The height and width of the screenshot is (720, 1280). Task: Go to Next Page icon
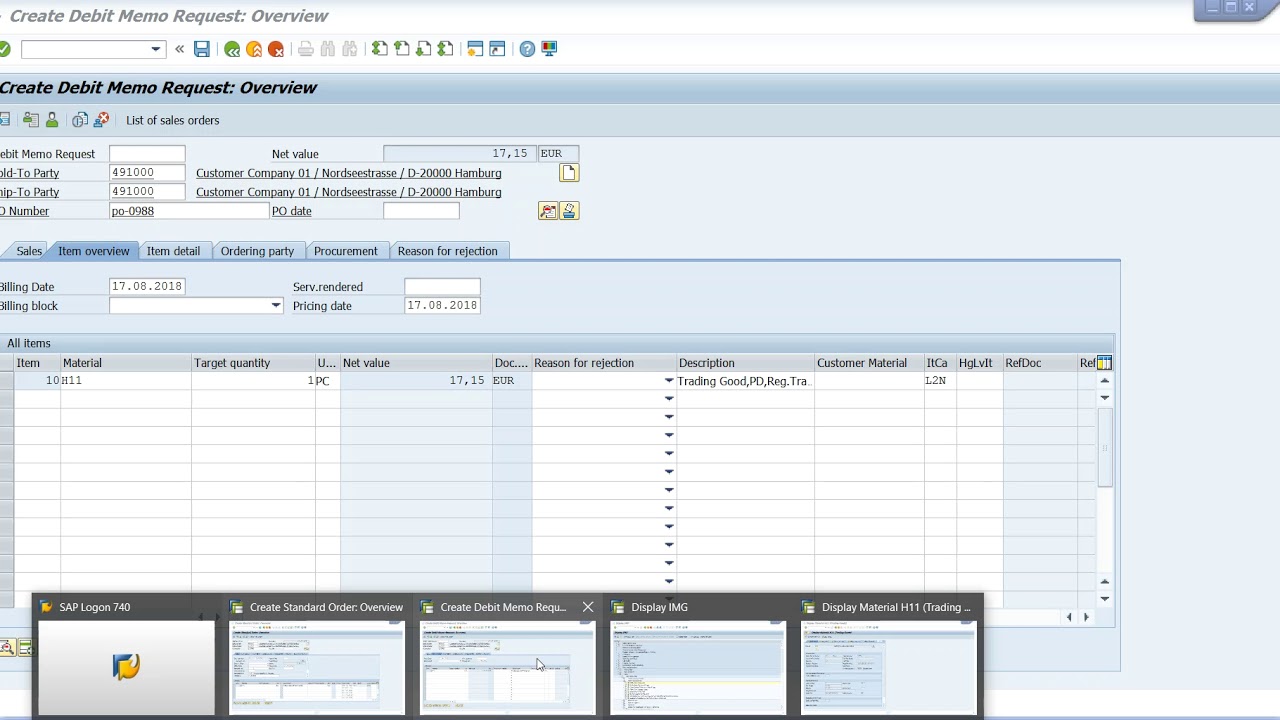point(424,49)
